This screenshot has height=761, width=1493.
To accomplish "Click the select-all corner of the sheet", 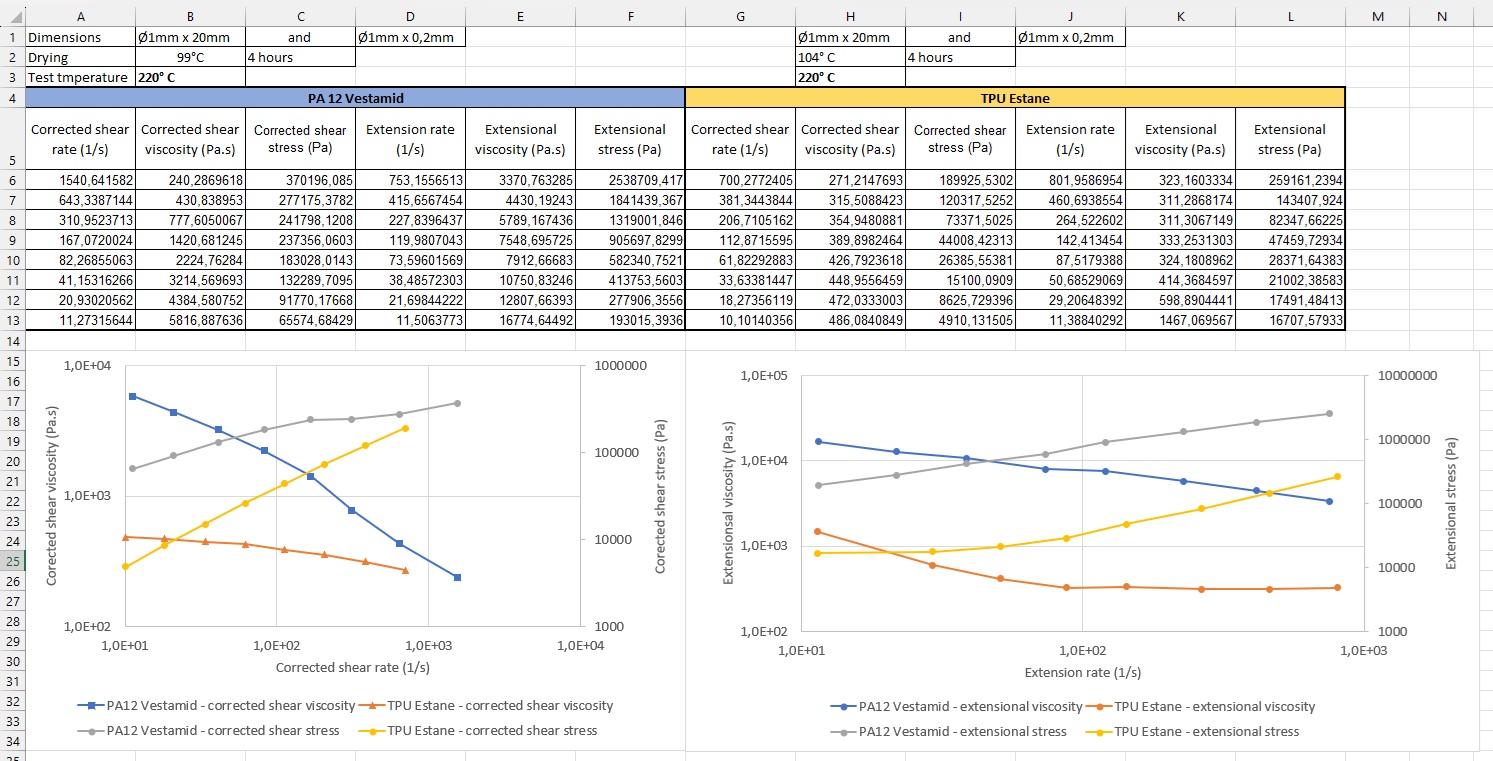I will 12,16.
